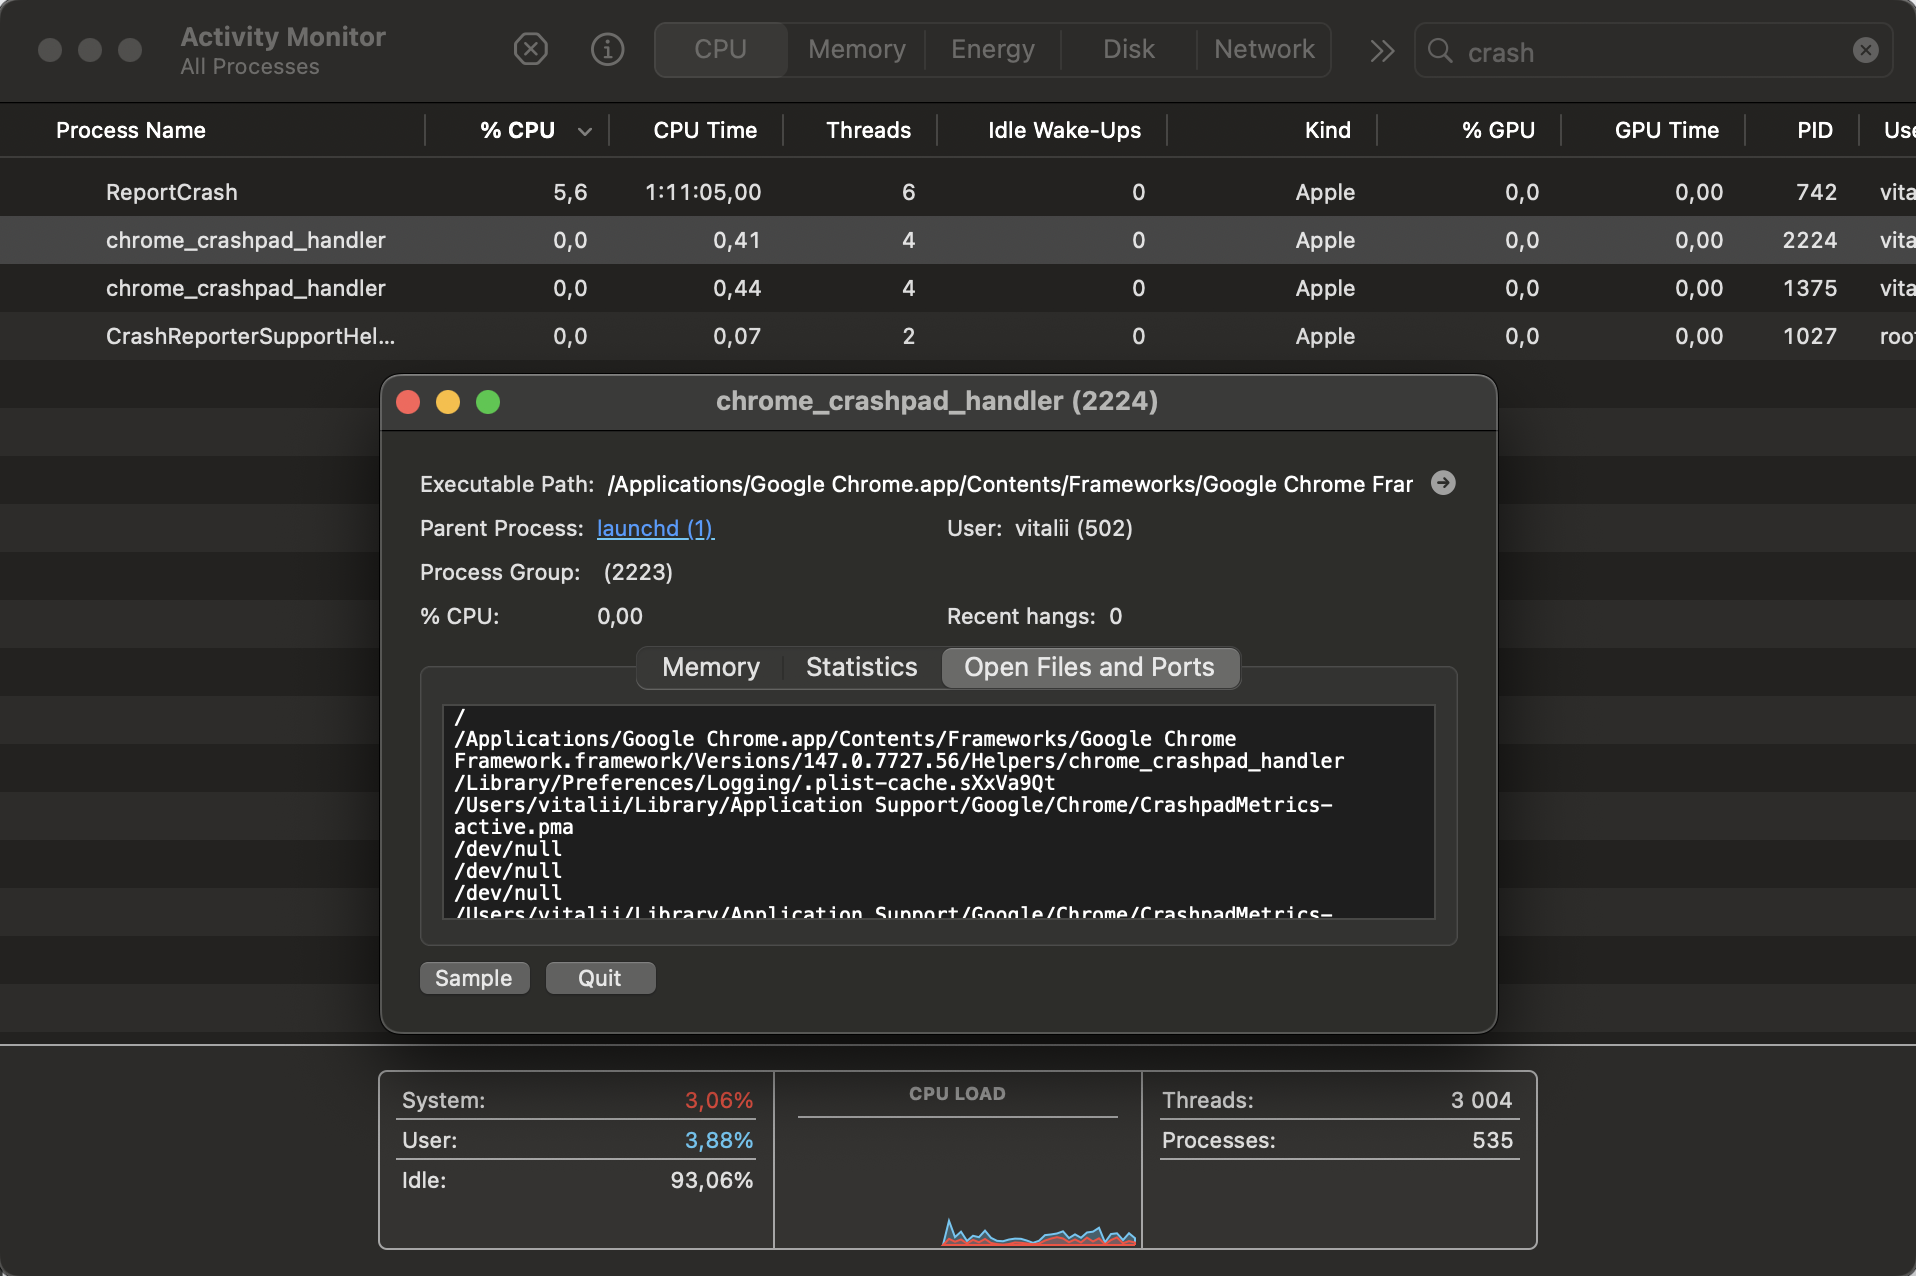Click the magnifying glass search icon
This screenshot has height=1276, width=1916.
[1440, 50]
